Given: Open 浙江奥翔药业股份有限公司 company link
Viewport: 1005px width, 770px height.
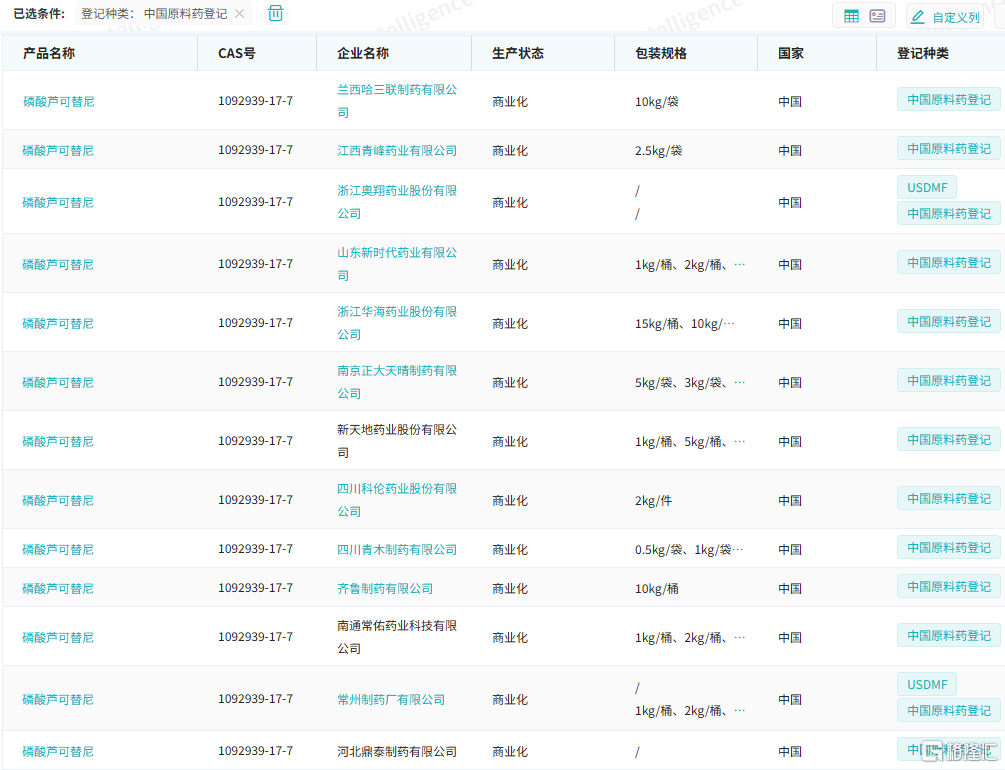Looking at the screenshot, I should pos(397,202).
